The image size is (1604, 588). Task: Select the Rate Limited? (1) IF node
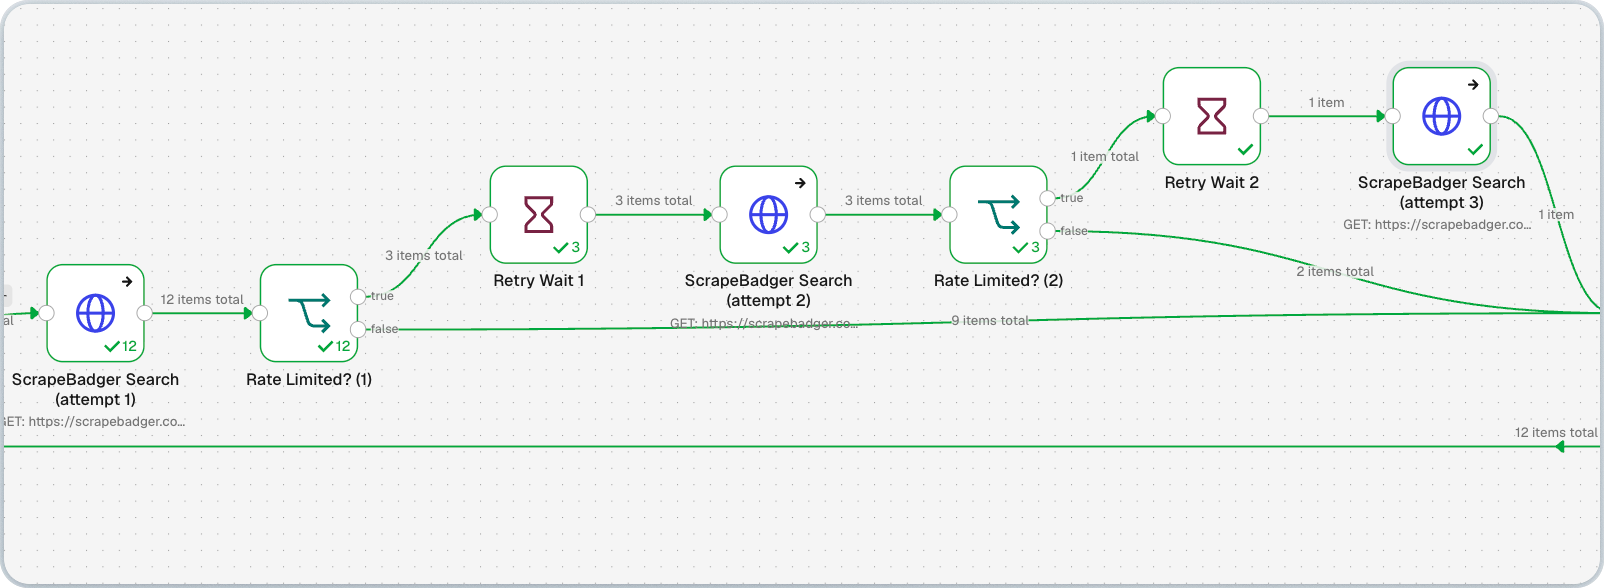pyautogui.click(x=309, y=313)
